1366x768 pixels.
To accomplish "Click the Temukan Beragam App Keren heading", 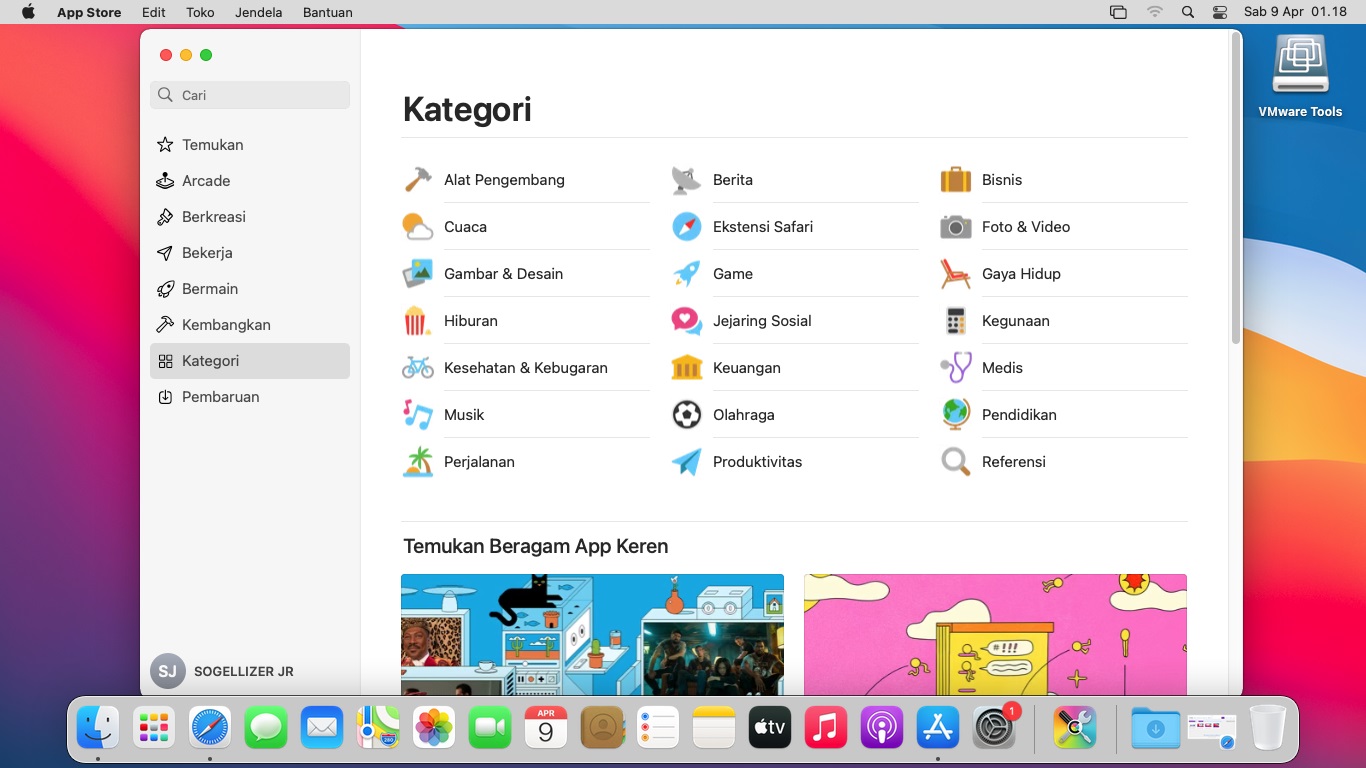I will pos(535,546).
